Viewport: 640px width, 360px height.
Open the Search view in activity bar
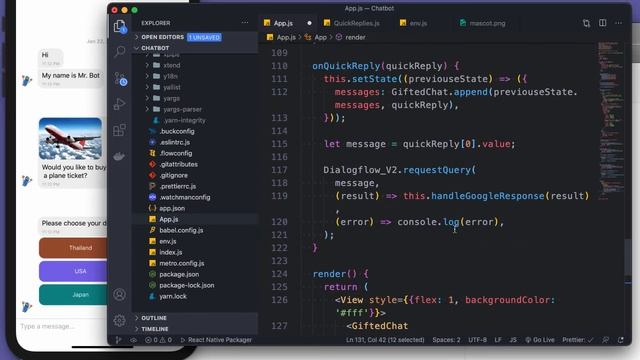(x=120, y=51)
